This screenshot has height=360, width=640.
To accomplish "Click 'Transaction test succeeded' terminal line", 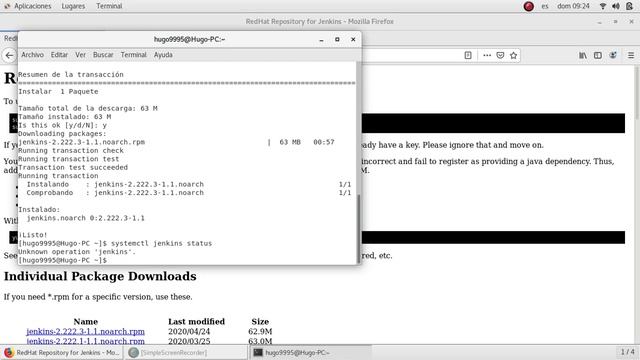I will (73, 167).
